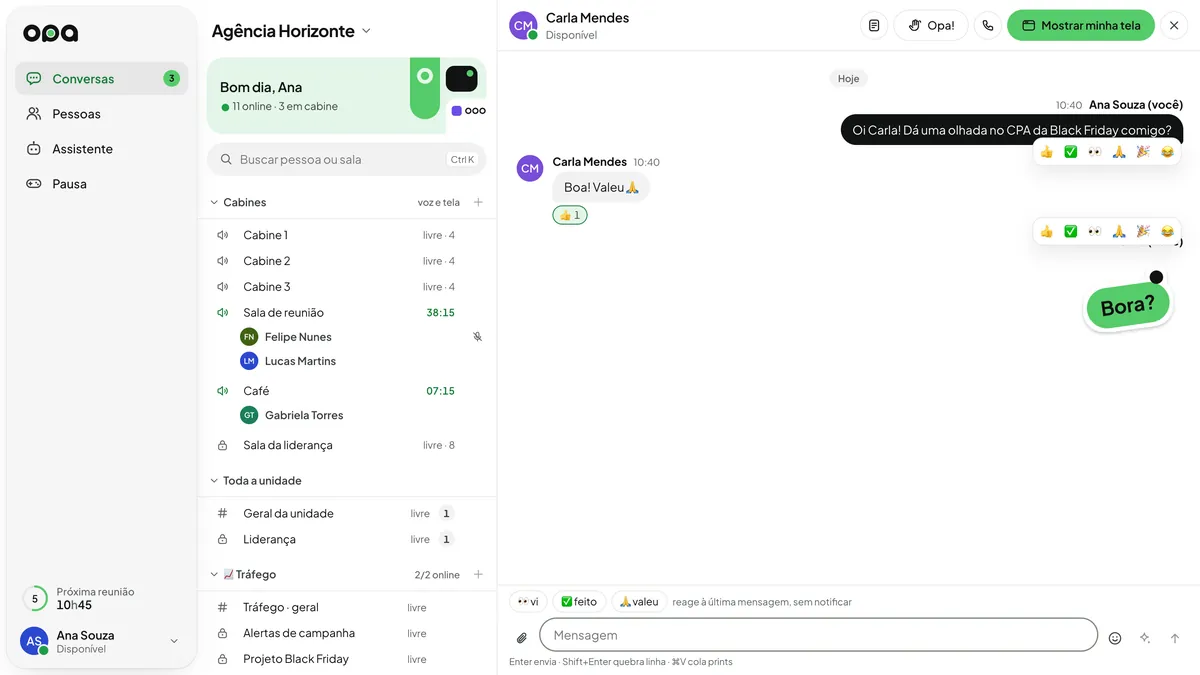Click the speaker icon next to Cabine 1

223,235
